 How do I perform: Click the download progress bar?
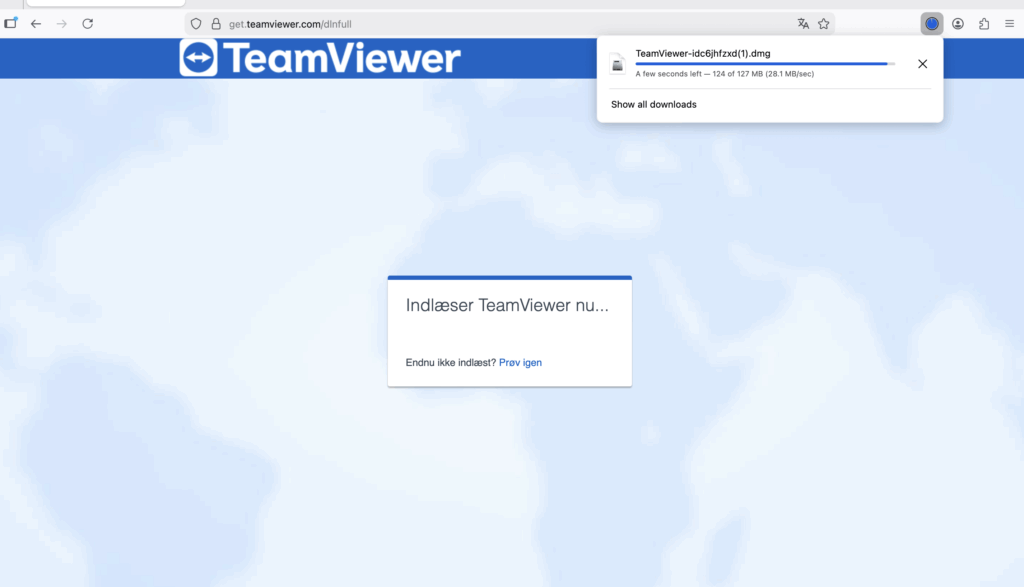point(765,64)
